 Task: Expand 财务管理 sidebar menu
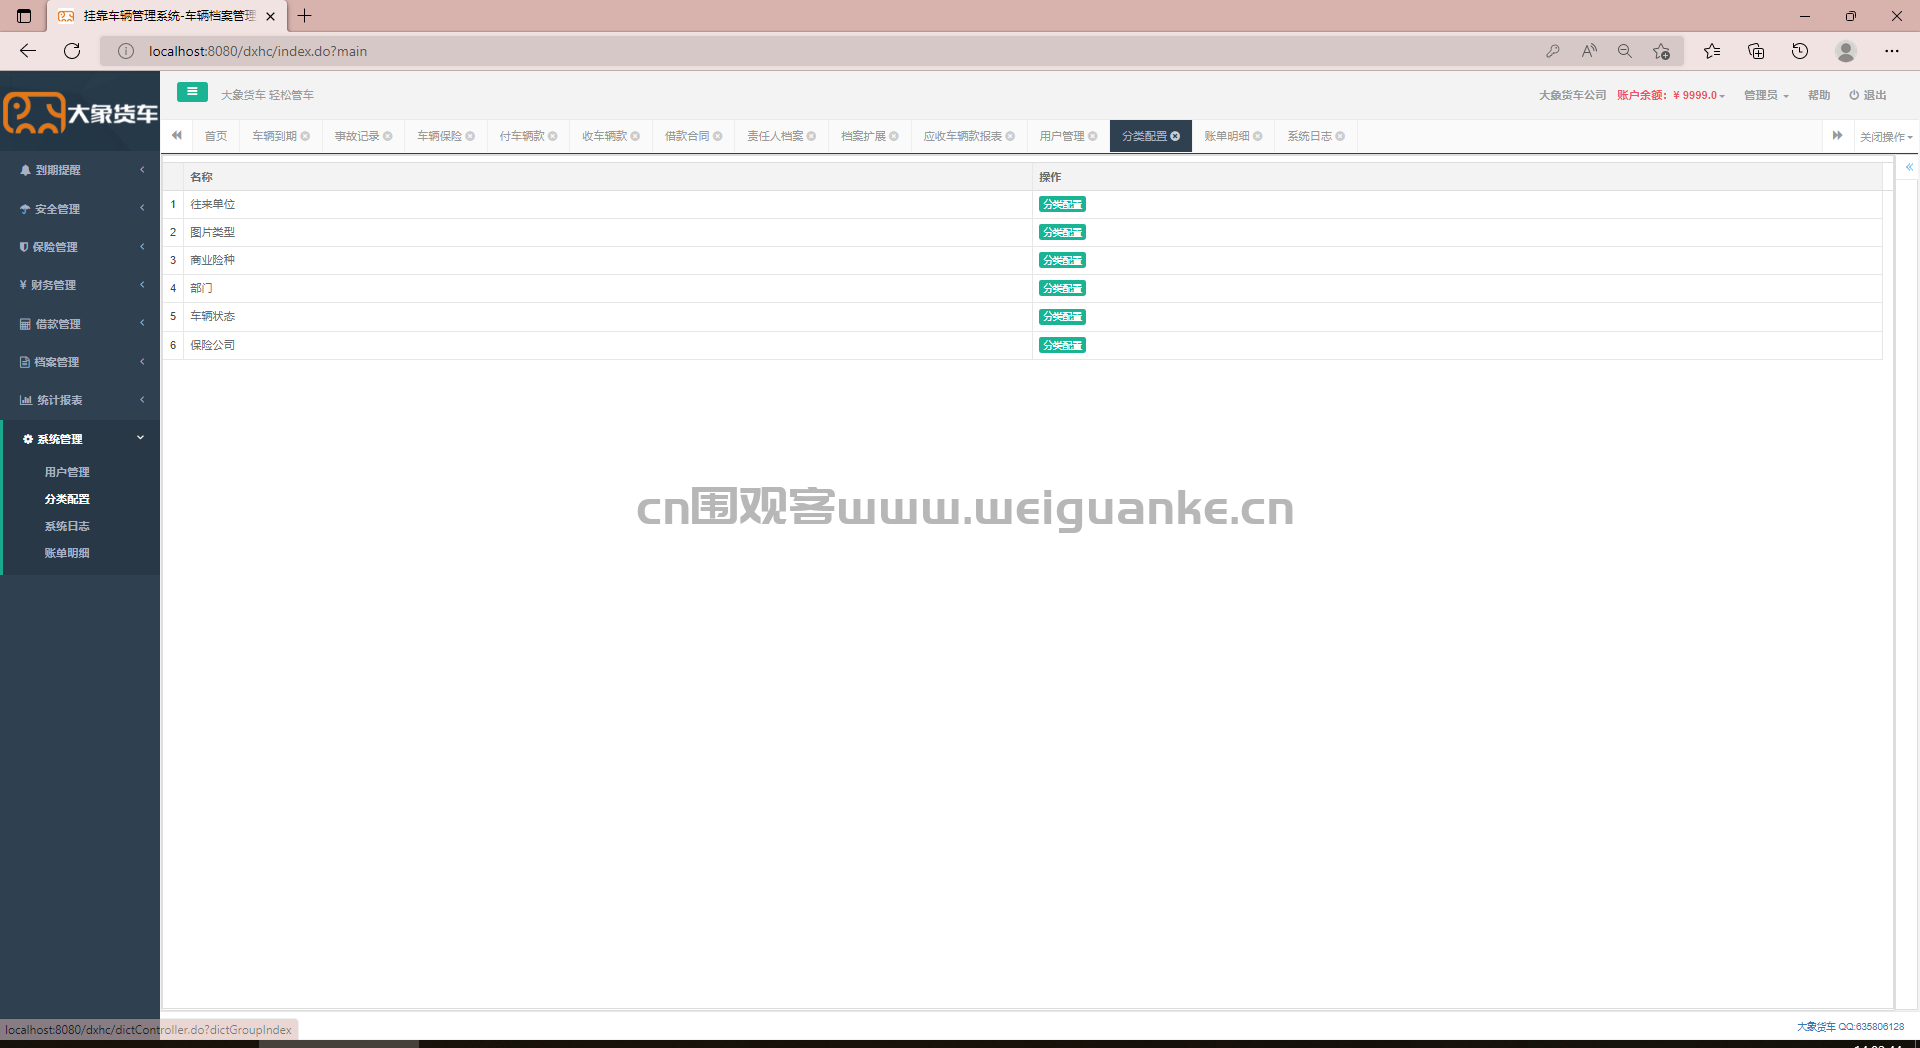pyautogui.click(x=80, y=285)
